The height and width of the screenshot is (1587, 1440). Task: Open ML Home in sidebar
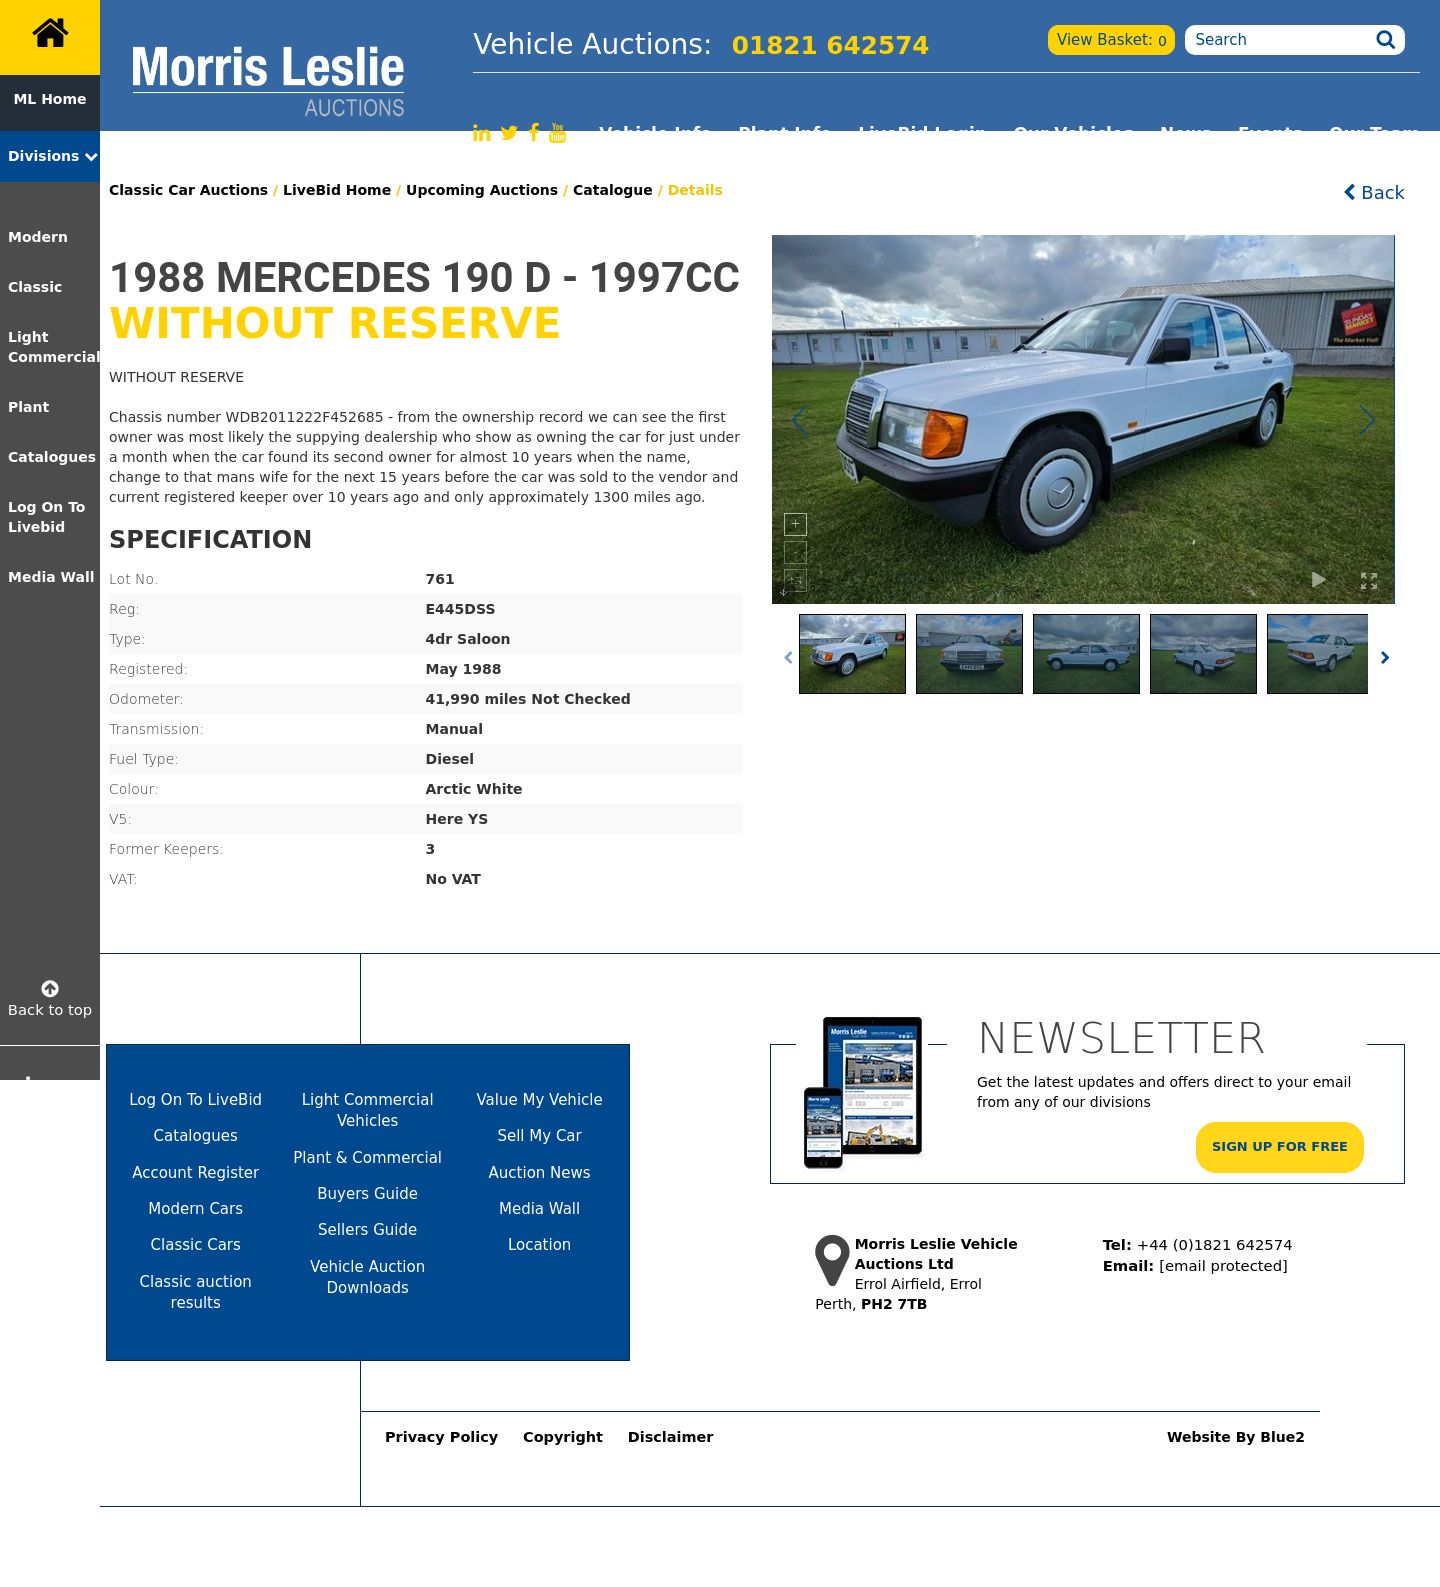coord(50,99)
